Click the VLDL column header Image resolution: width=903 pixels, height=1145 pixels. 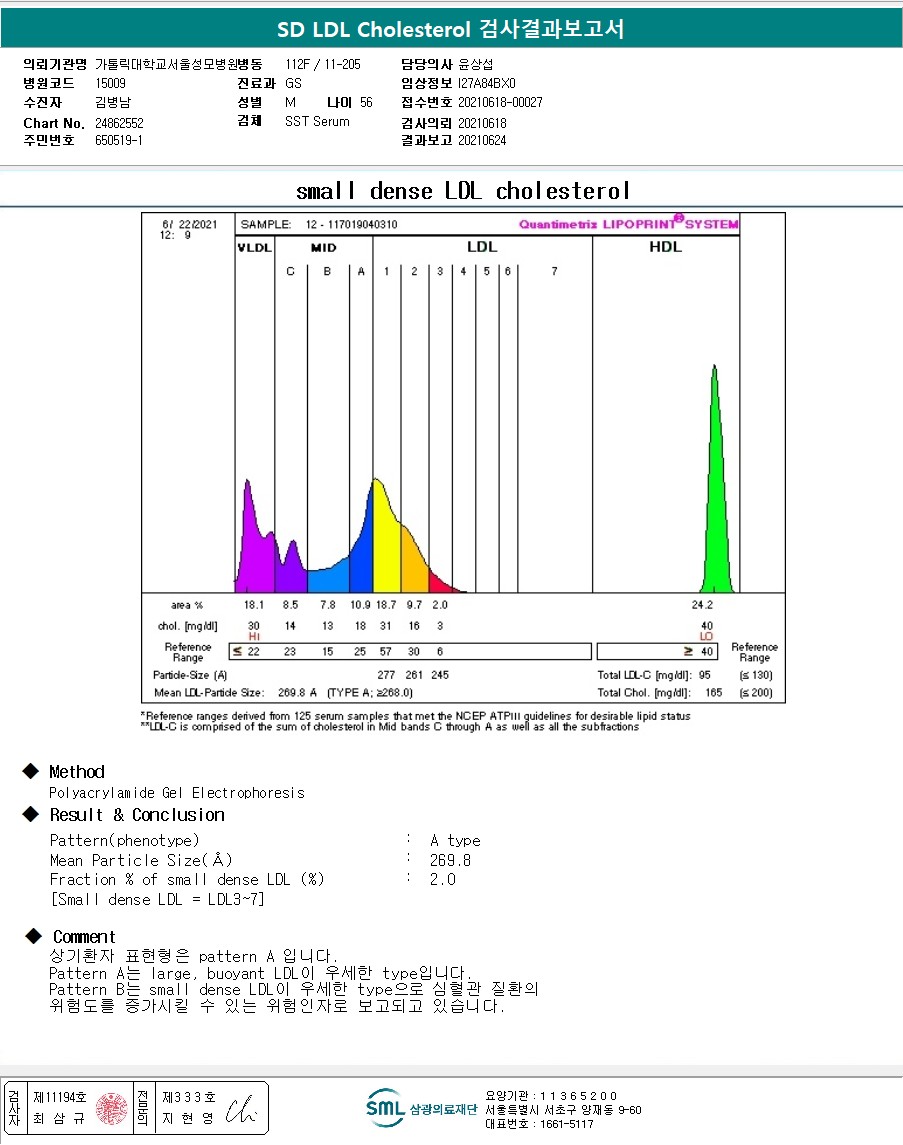tap(254, 248)
